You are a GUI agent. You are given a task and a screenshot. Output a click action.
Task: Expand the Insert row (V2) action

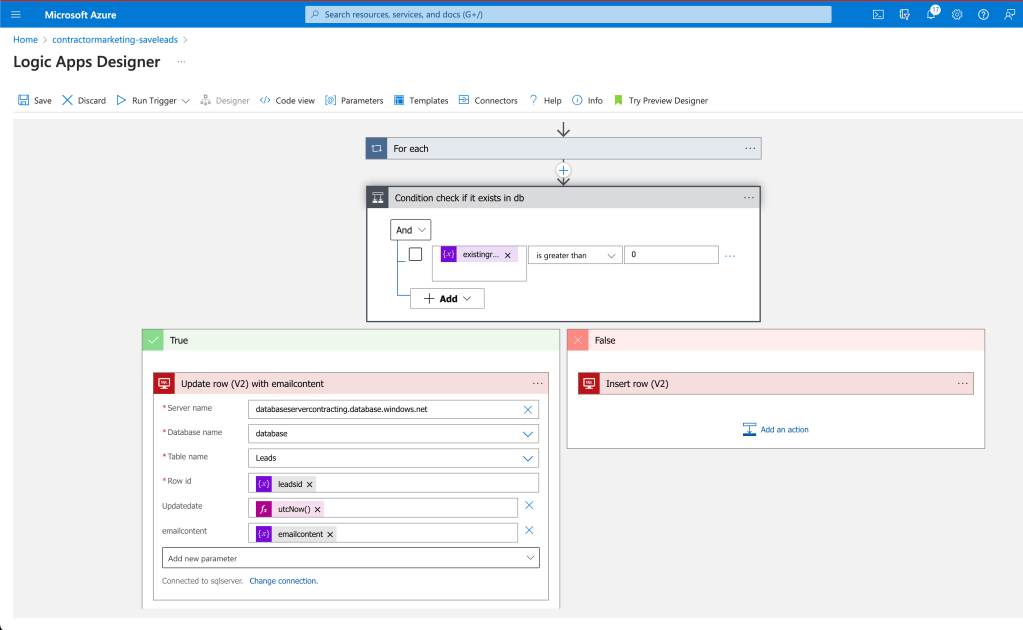pos(776,383)
